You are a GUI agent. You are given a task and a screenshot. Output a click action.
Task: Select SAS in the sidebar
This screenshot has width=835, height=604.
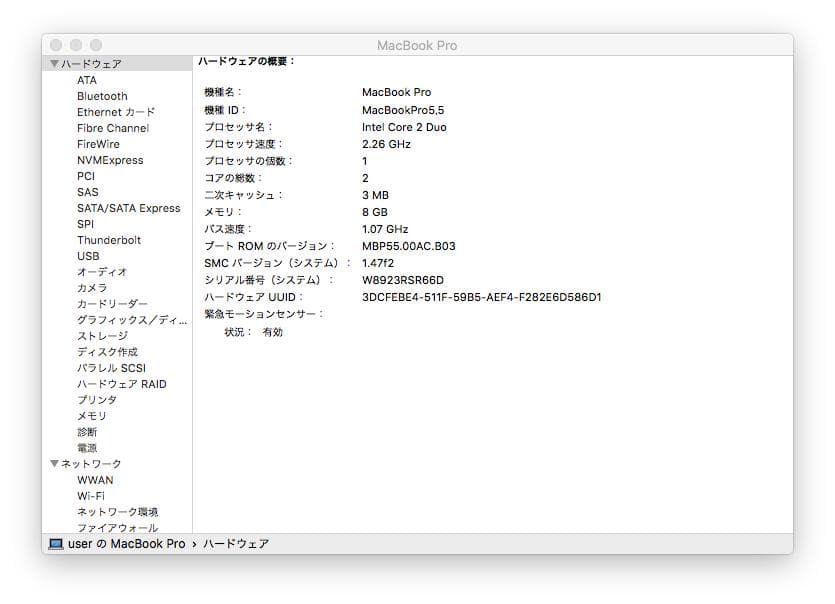coord(88,192)
